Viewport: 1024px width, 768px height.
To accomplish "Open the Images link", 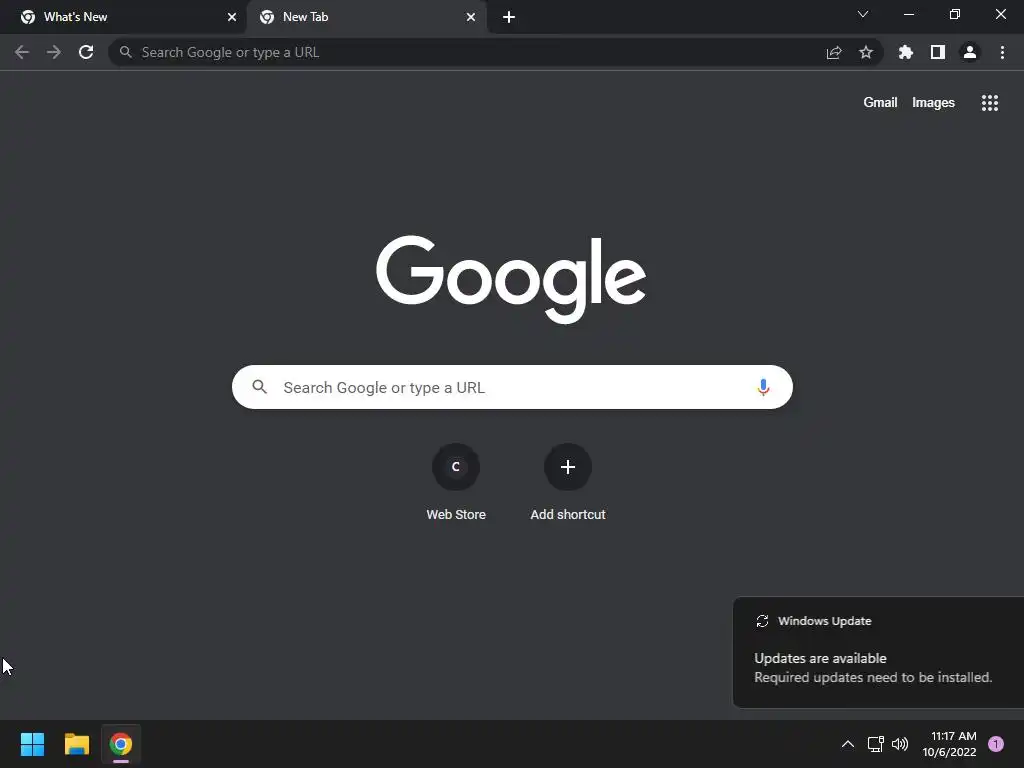I will coord(933,103).
